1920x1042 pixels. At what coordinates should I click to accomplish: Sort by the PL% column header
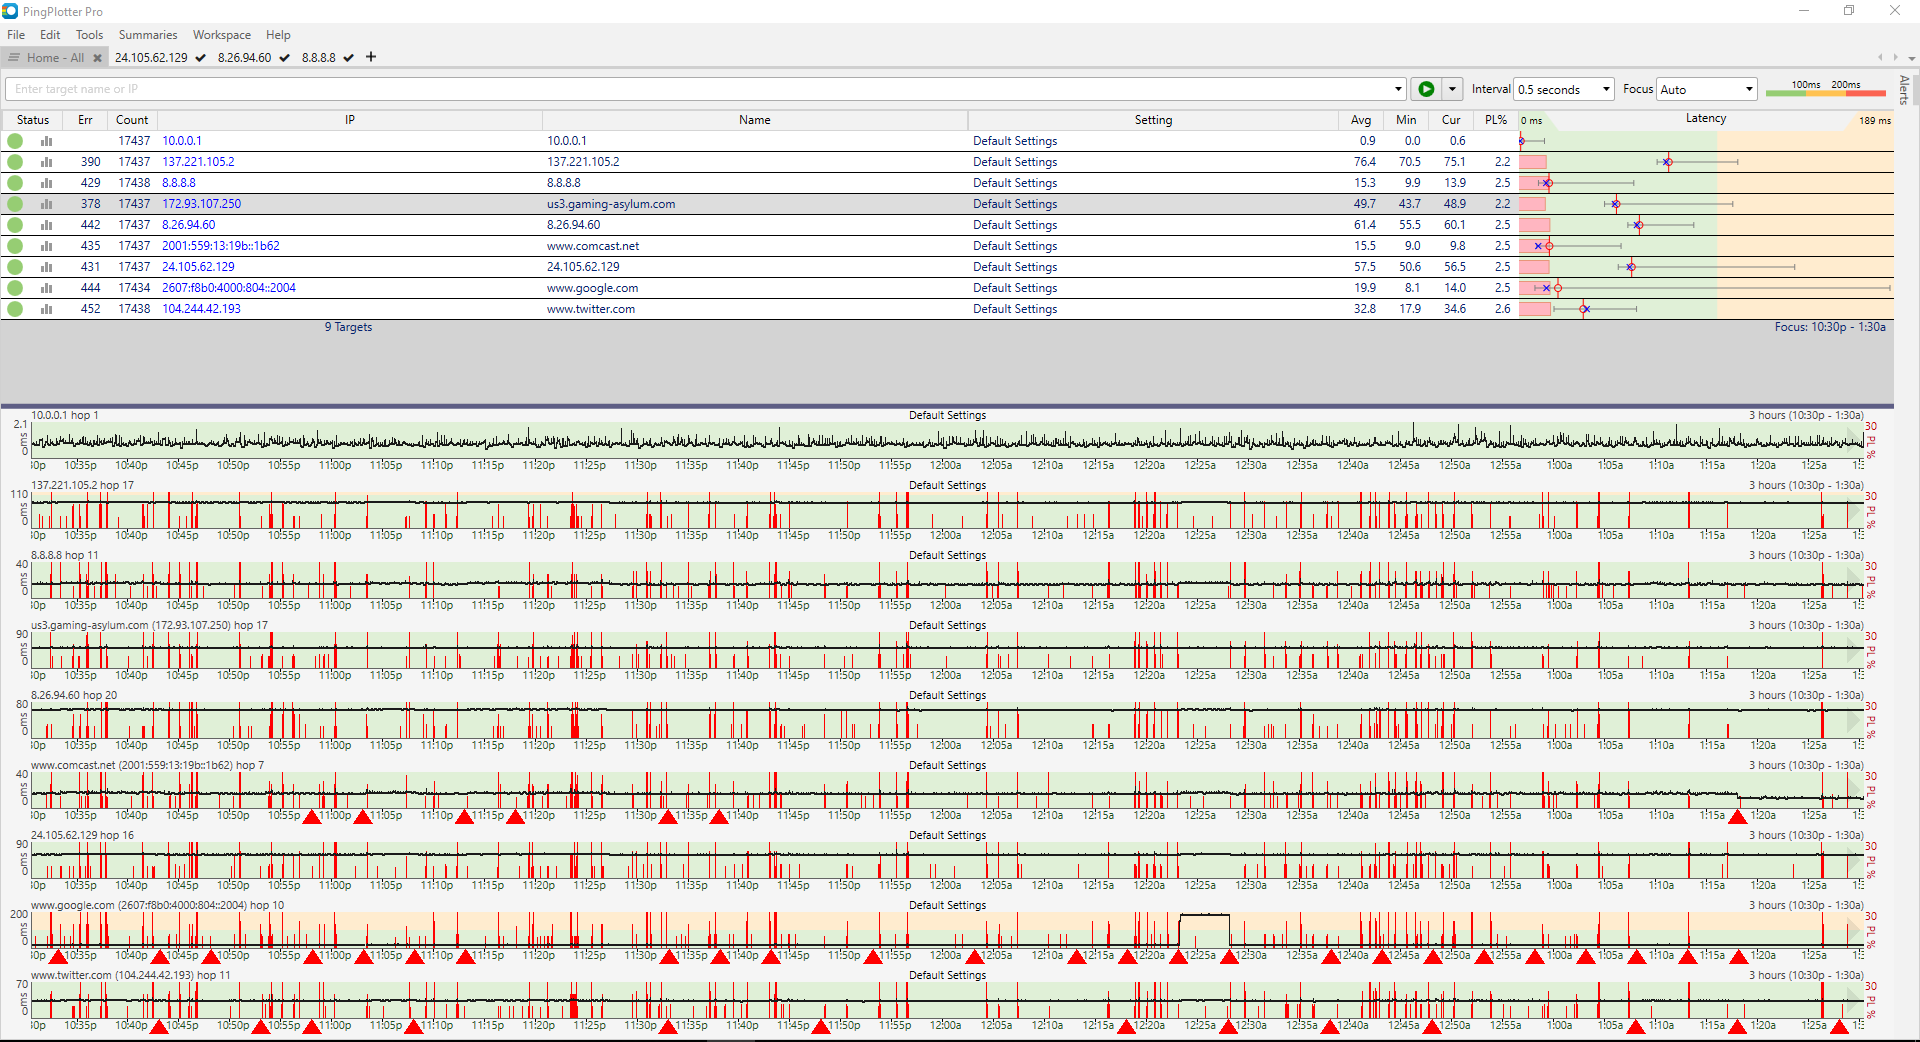click(x=1496, y=120)
